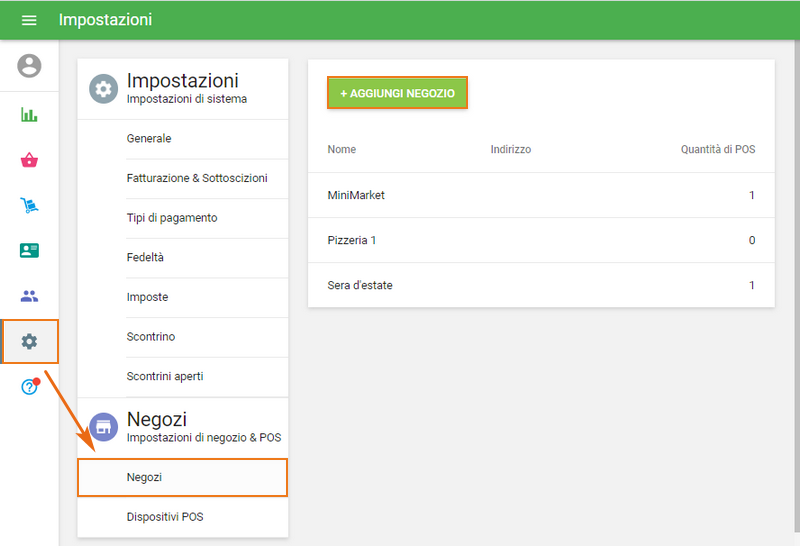Screen dimensions: 800x546
Task: Click POS count 1 for Sera d'estate
Action: [752, 285]
